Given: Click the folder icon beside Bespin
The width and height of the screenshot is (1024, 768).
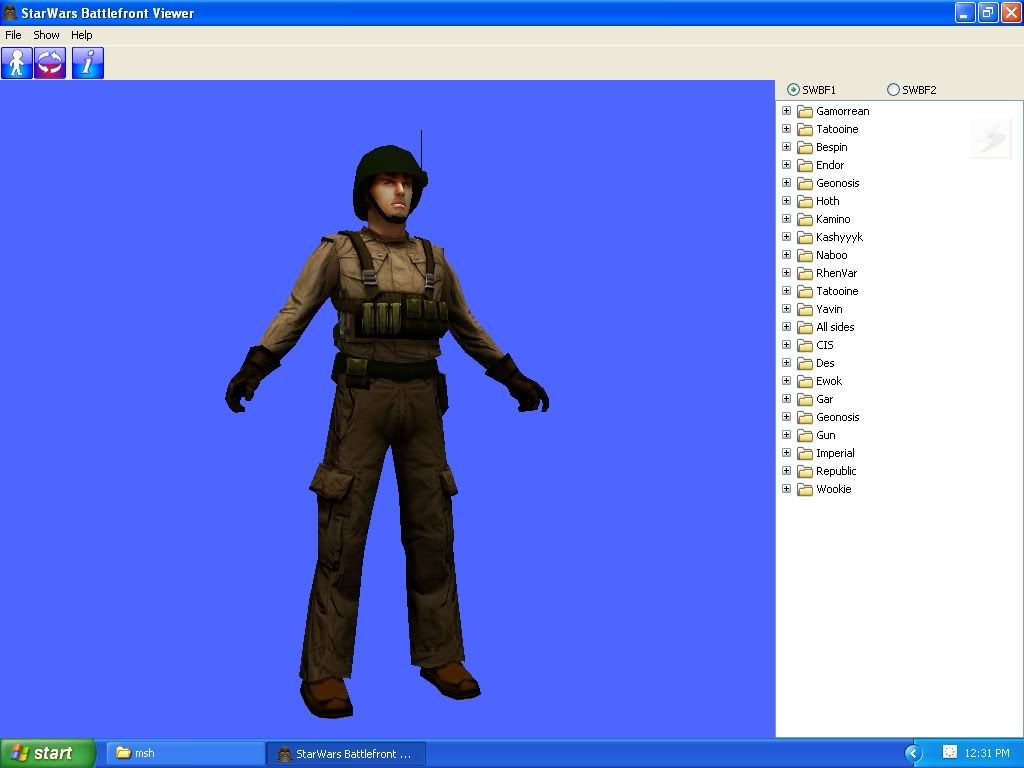Looking at the screenshot, I should click(805, 147).
